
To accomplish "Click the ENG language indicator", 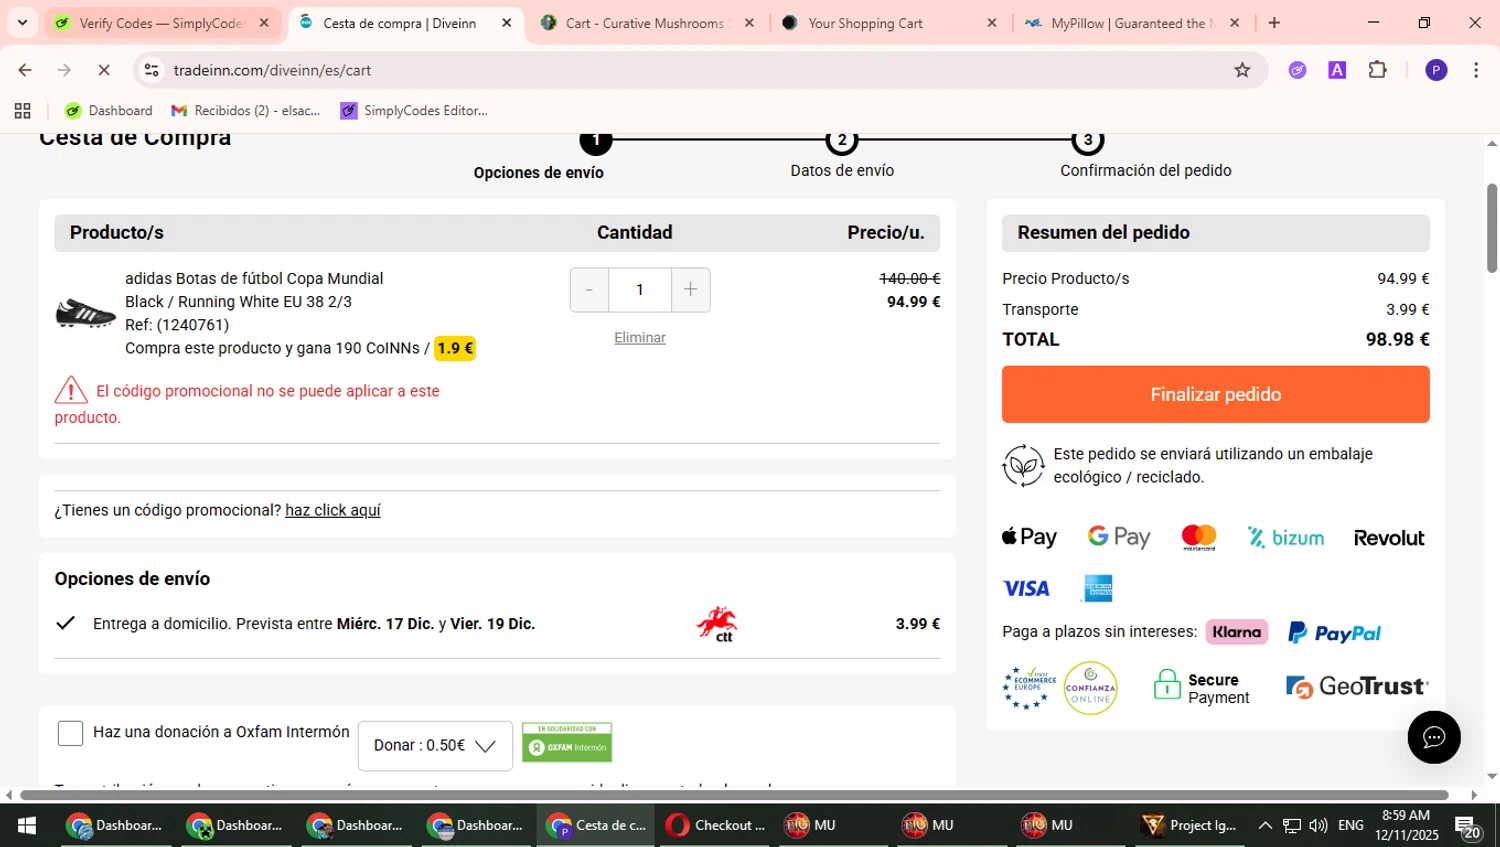I will point(1351,825).
